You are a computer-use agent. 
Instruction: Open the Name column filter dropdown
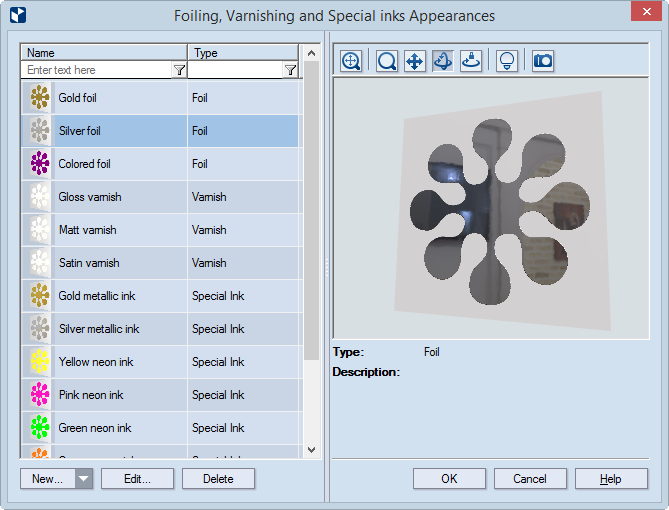tap(179, 70)
